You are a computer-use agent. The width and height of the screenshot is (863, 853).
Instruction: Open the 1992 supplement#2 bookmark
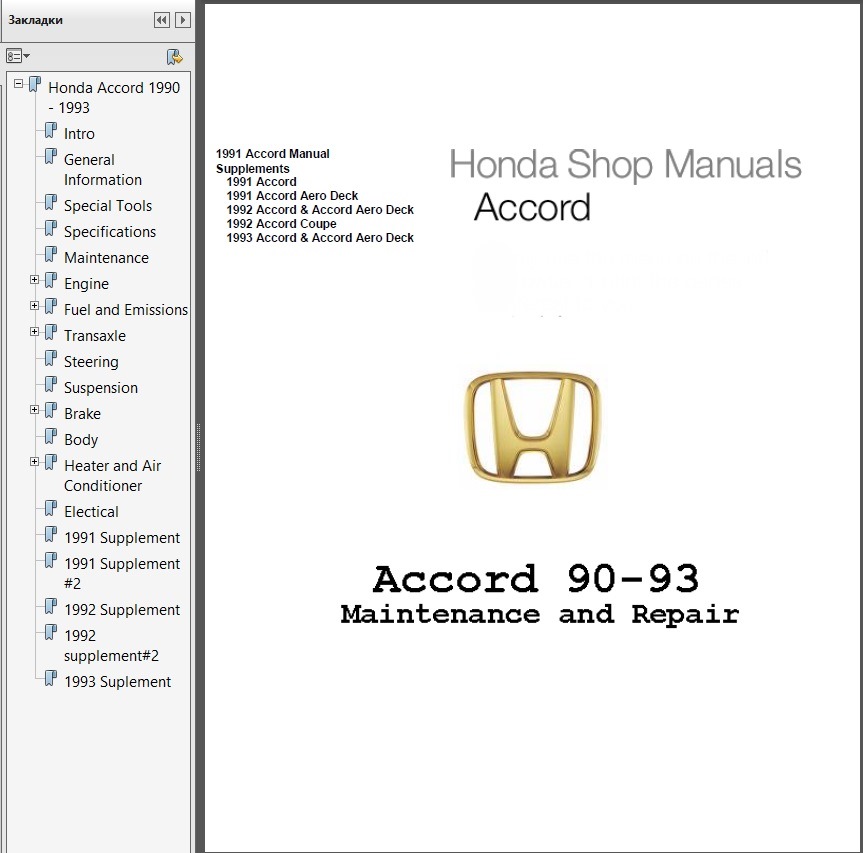(x=111, y=646)
